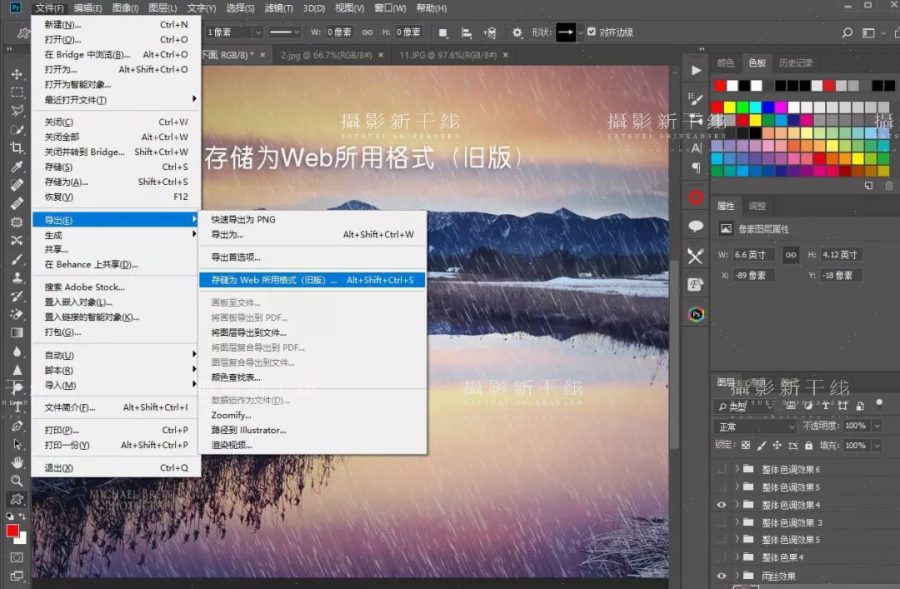Viewport: 900px width, 589px height.
Task: Open the Actions panel play icon
Action: [x=696, y=70]
